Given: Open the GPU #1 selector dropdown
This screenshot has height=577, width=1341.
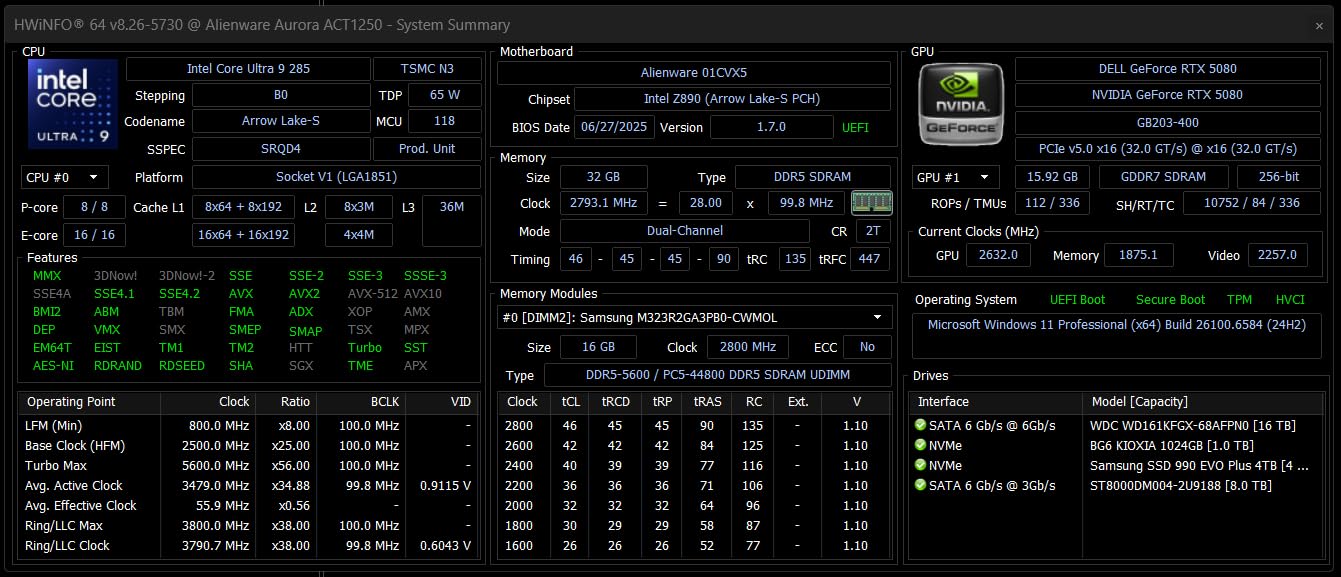Looking at the screenshot, I should pos(956,177).
